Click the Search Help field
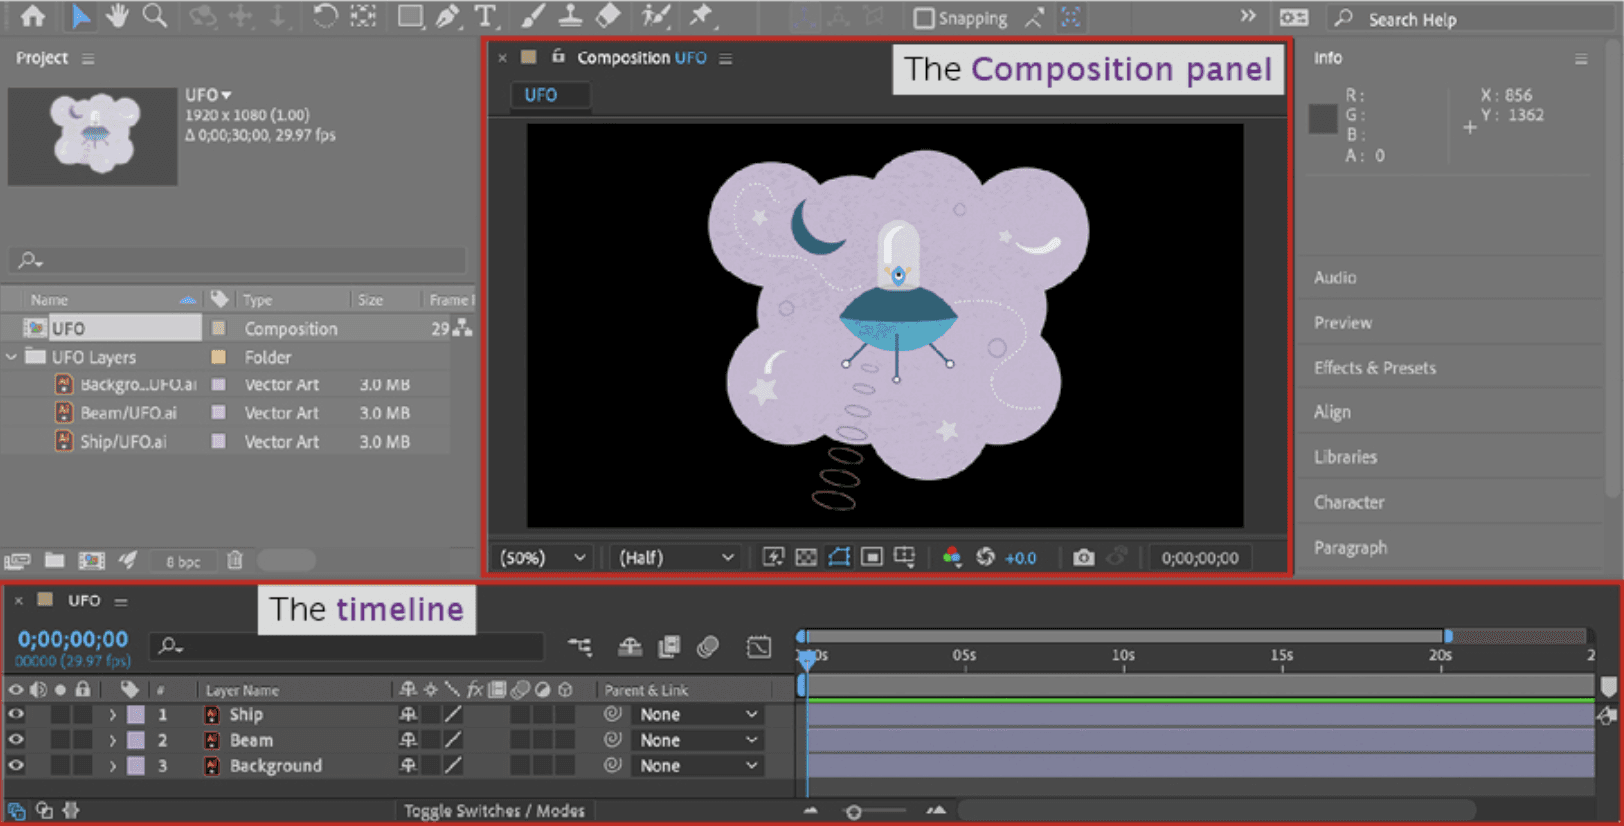 [x=1472, y=19]
